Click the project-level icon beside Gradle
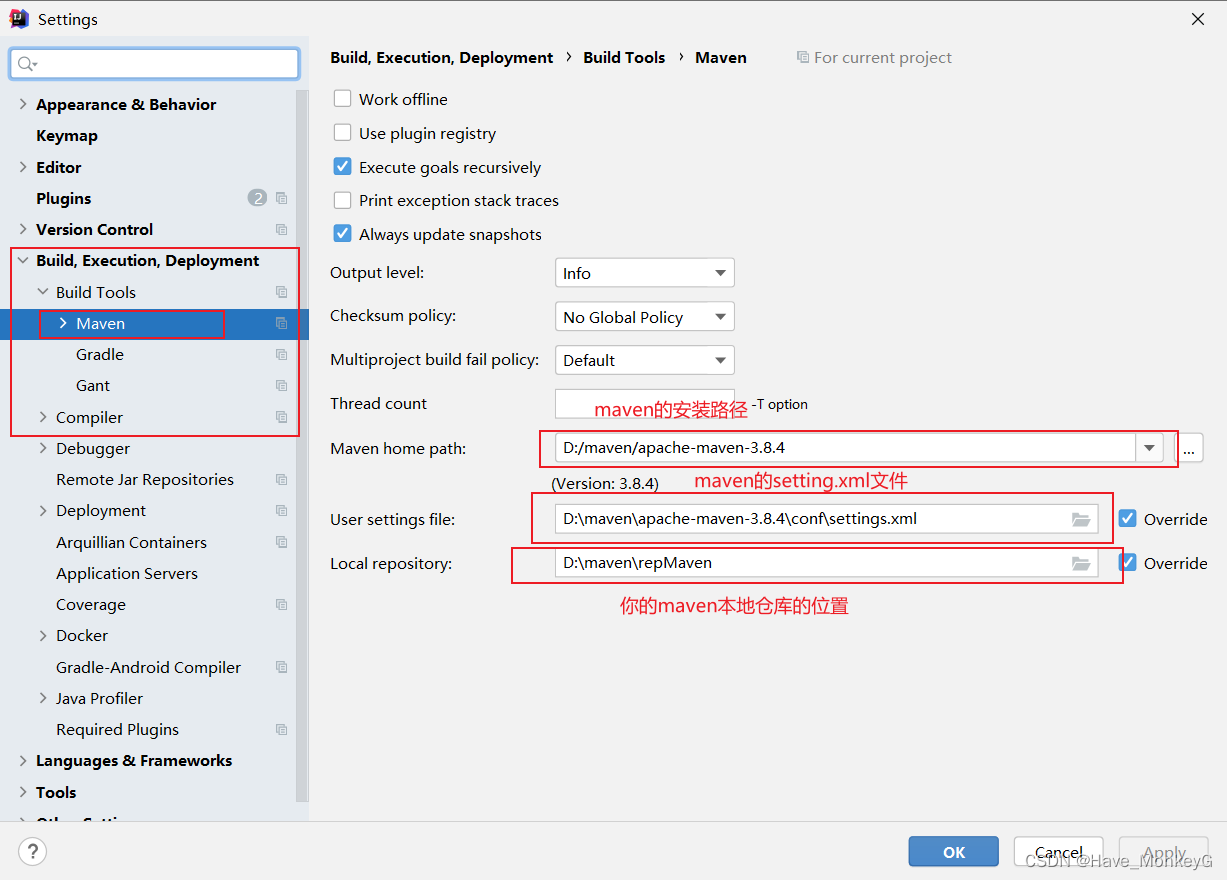Screen dimensions: 1227x880 coord(281,354)
